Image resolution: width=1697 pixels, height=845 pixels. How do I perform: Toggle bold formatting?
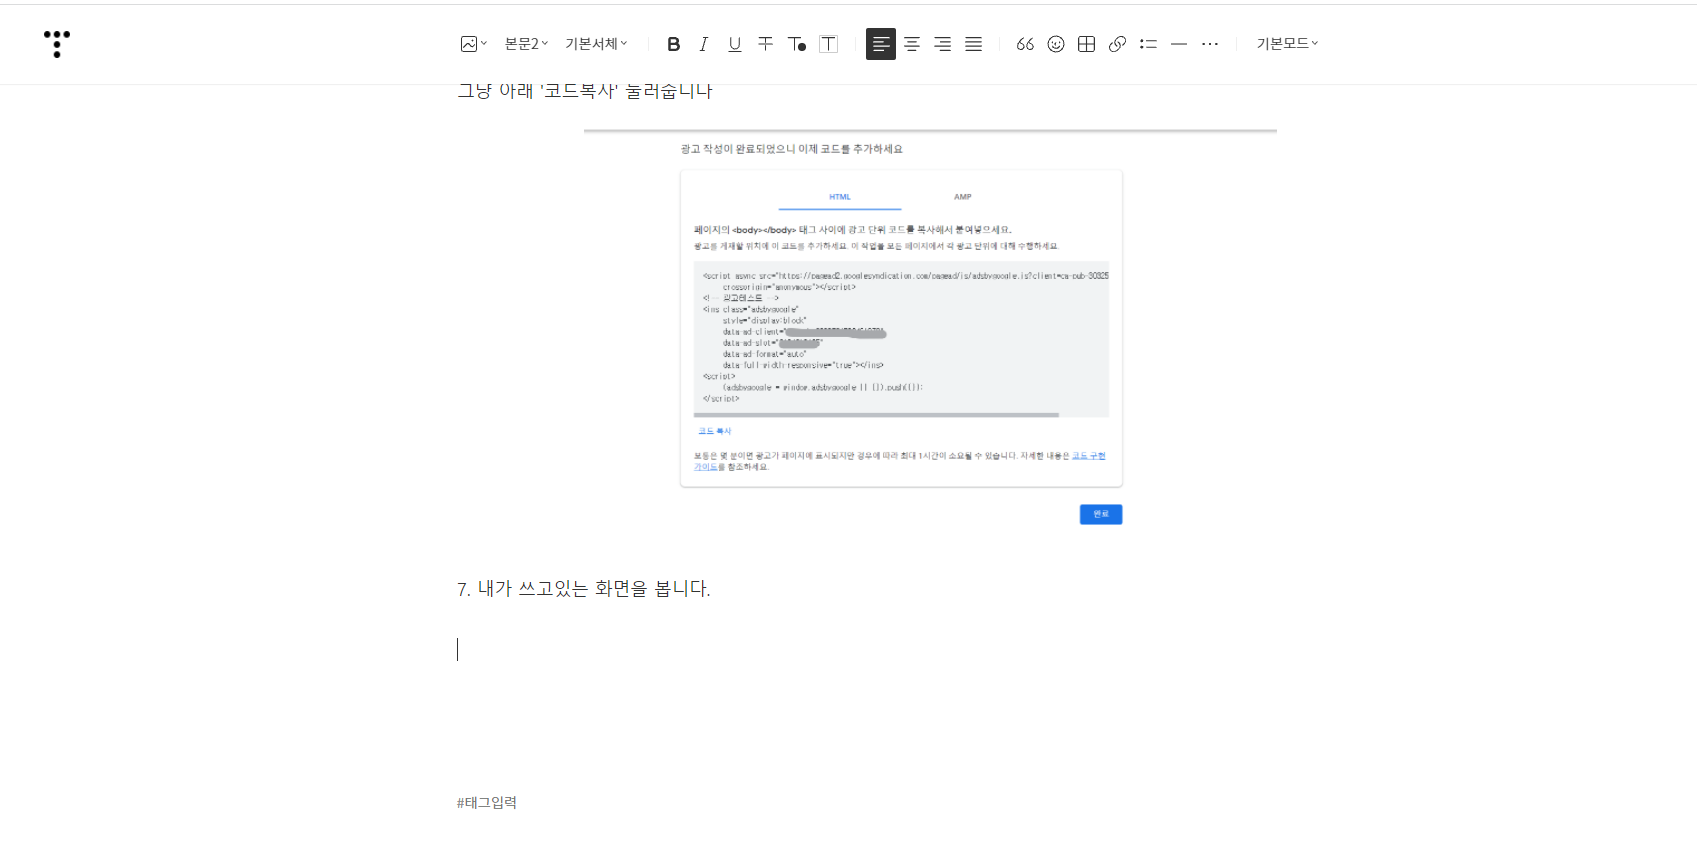pyautogui.click(x=673, y=44)
